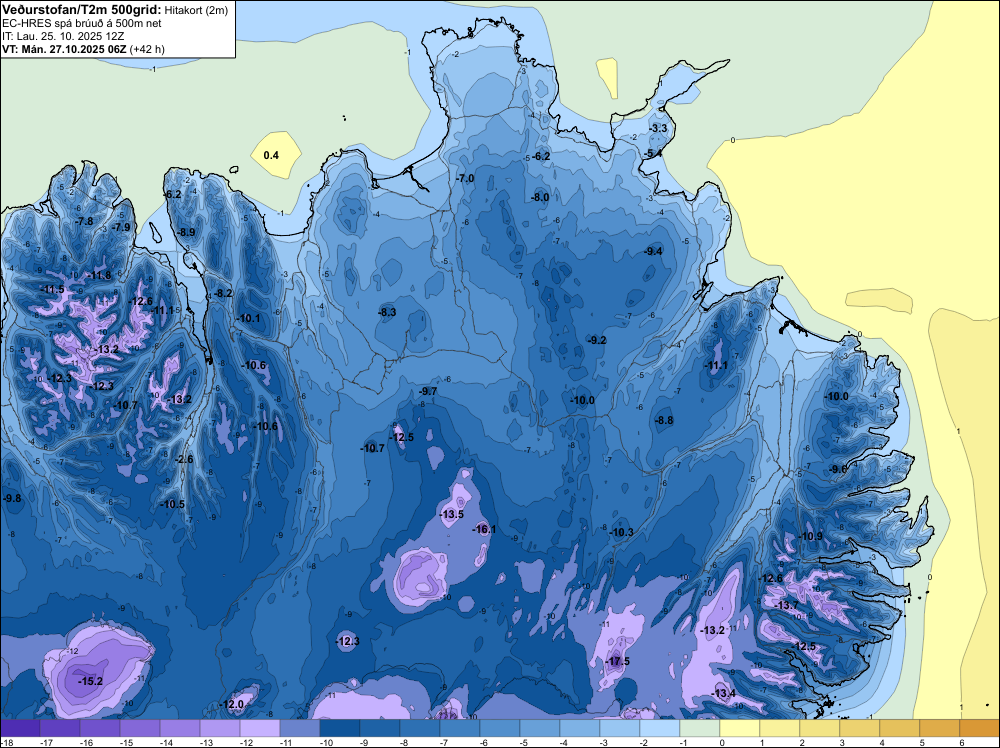Click the -7.0 temperature label
1000x748 pixels.
pos(465,179)
